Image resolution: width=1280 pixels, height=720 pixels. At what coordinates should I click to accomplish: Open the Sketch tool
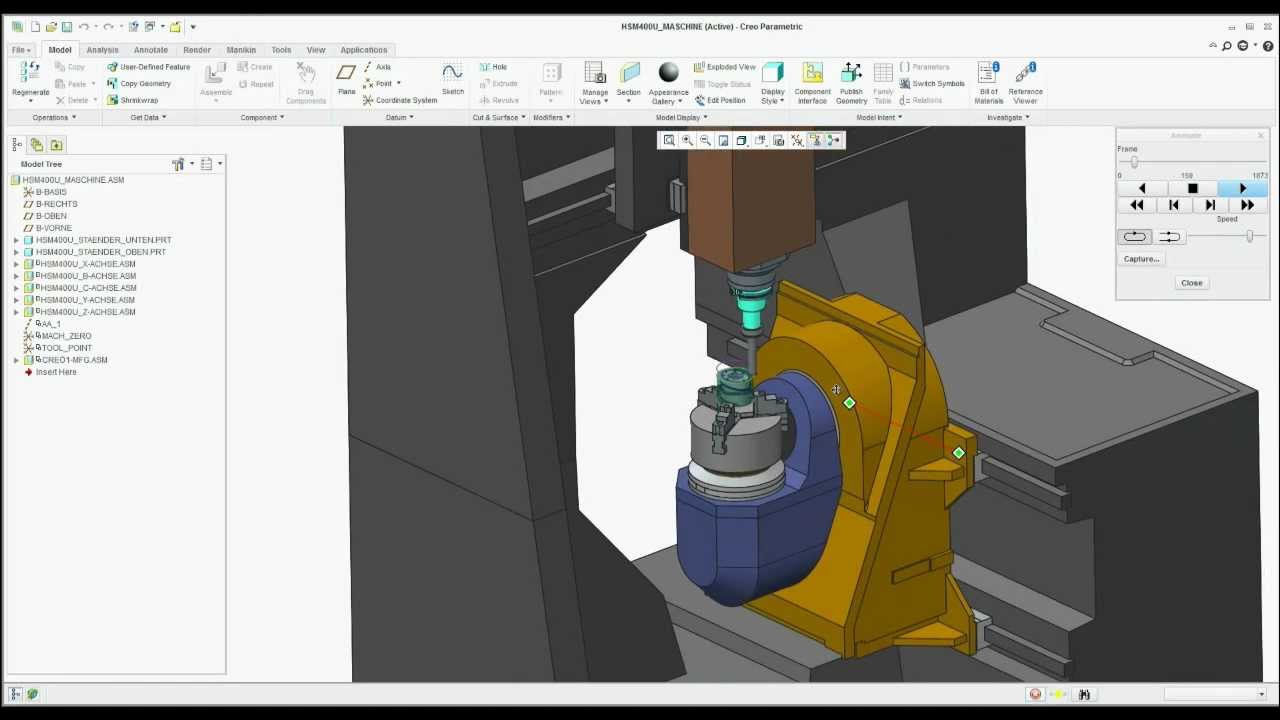pyautogui.click(x=453, y=78)
